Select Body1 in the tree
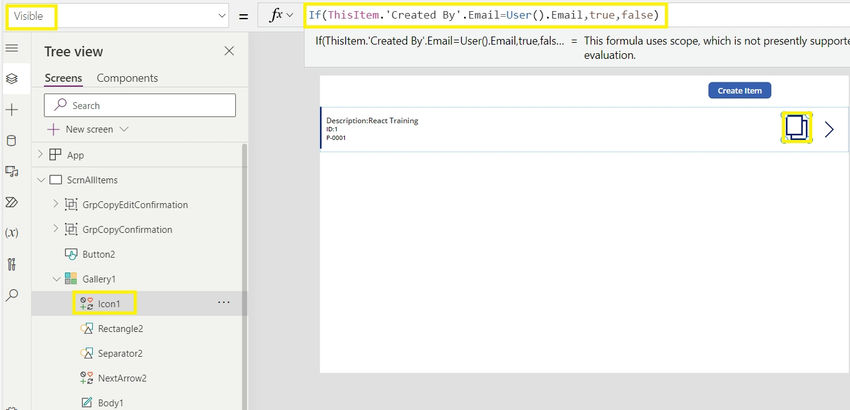This screenshot has height=410, width=850. tap(111, 402)
